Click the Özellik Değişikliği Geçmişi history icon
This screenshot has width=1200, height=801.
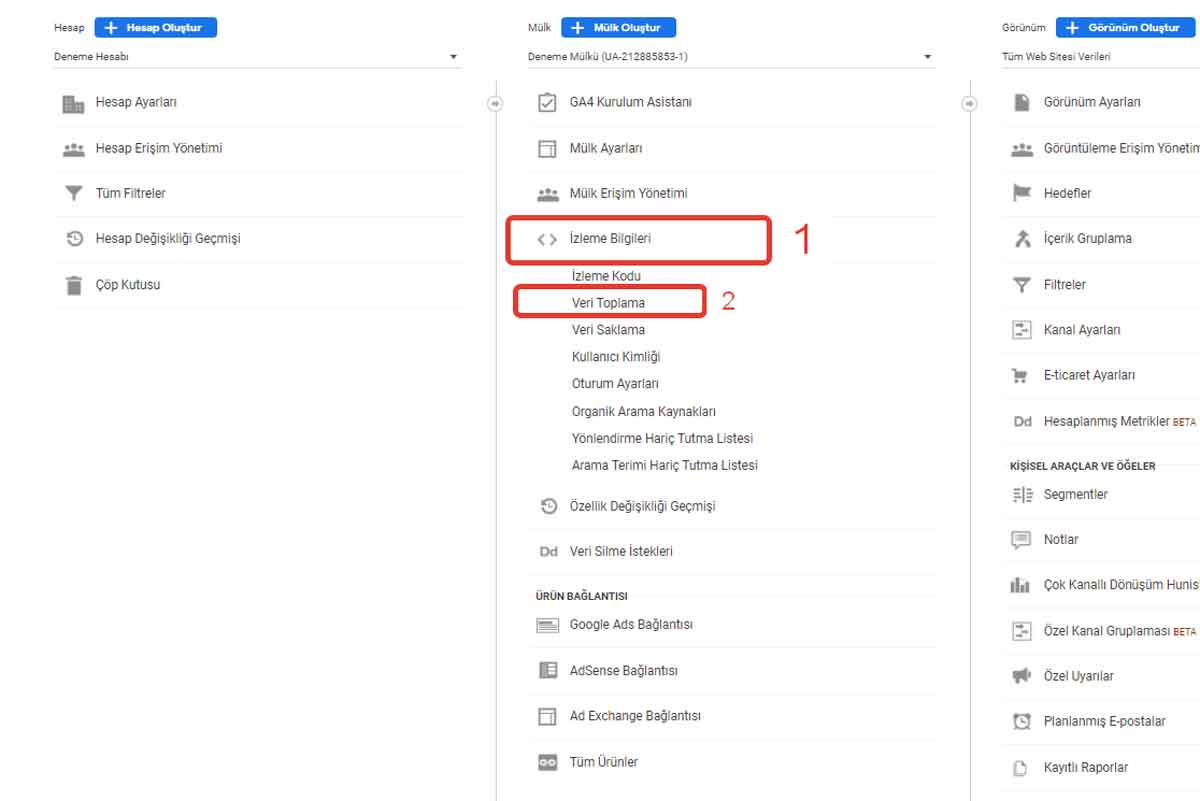(548, 506)
